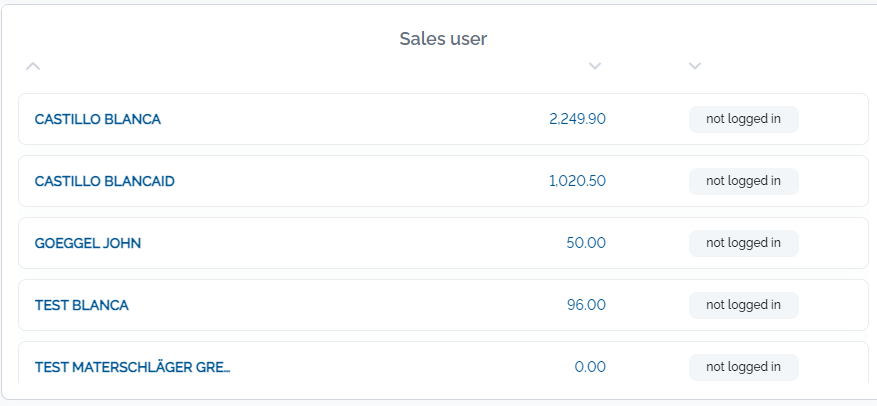Select the empty space in GOEGGEL JOHN's row card

pyautogui.click(x=352, y=243)
